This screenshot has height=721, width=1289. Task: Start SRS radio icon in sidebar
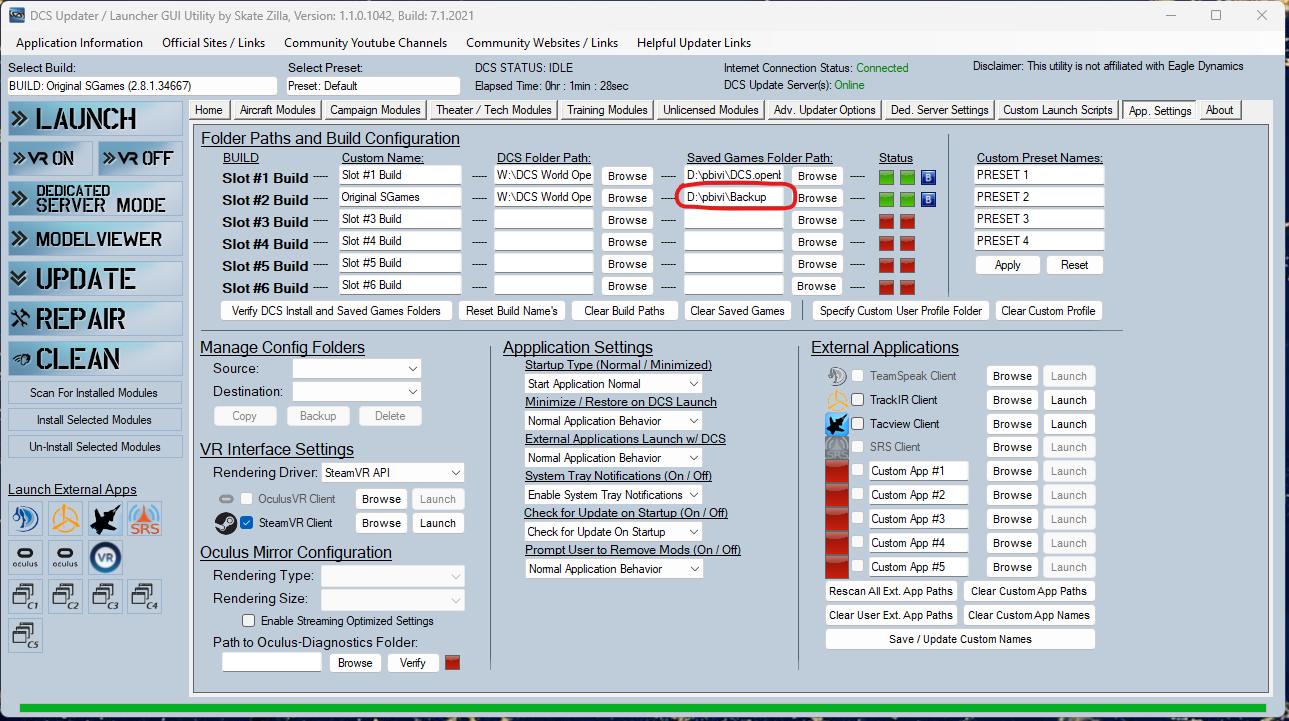145,519
